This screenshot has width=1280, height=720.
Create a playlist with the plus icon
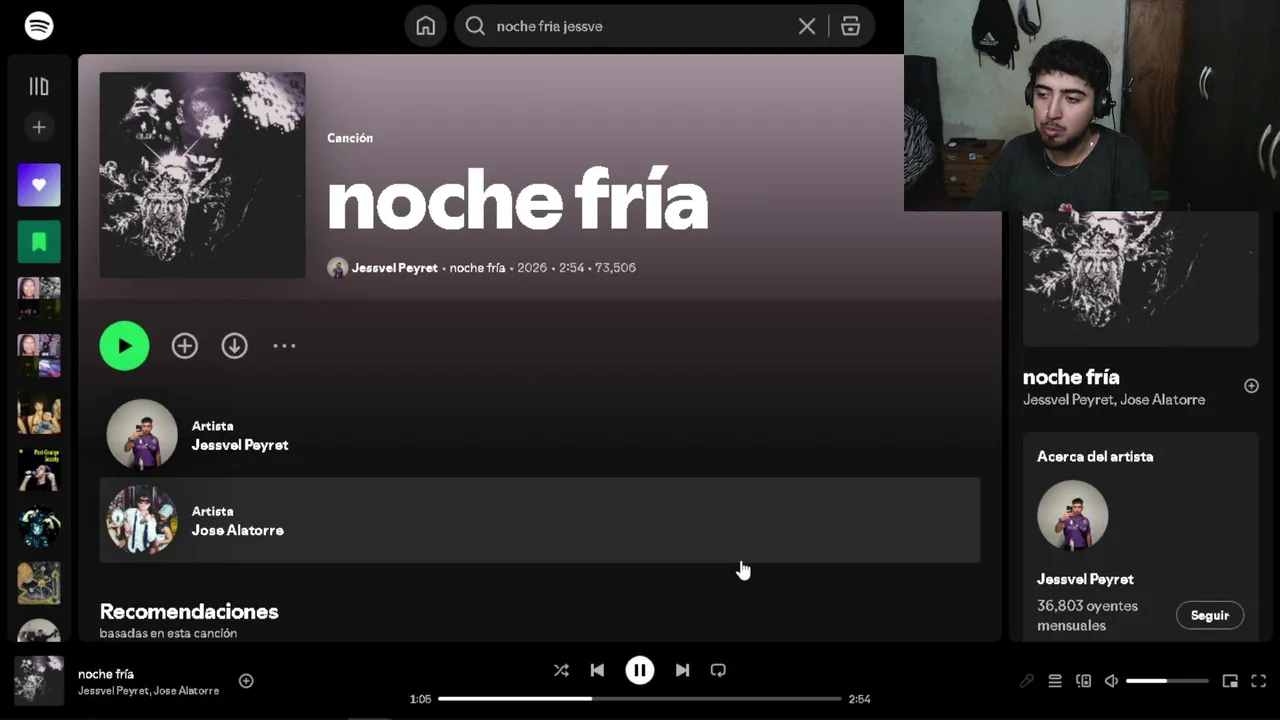(39, 127)
